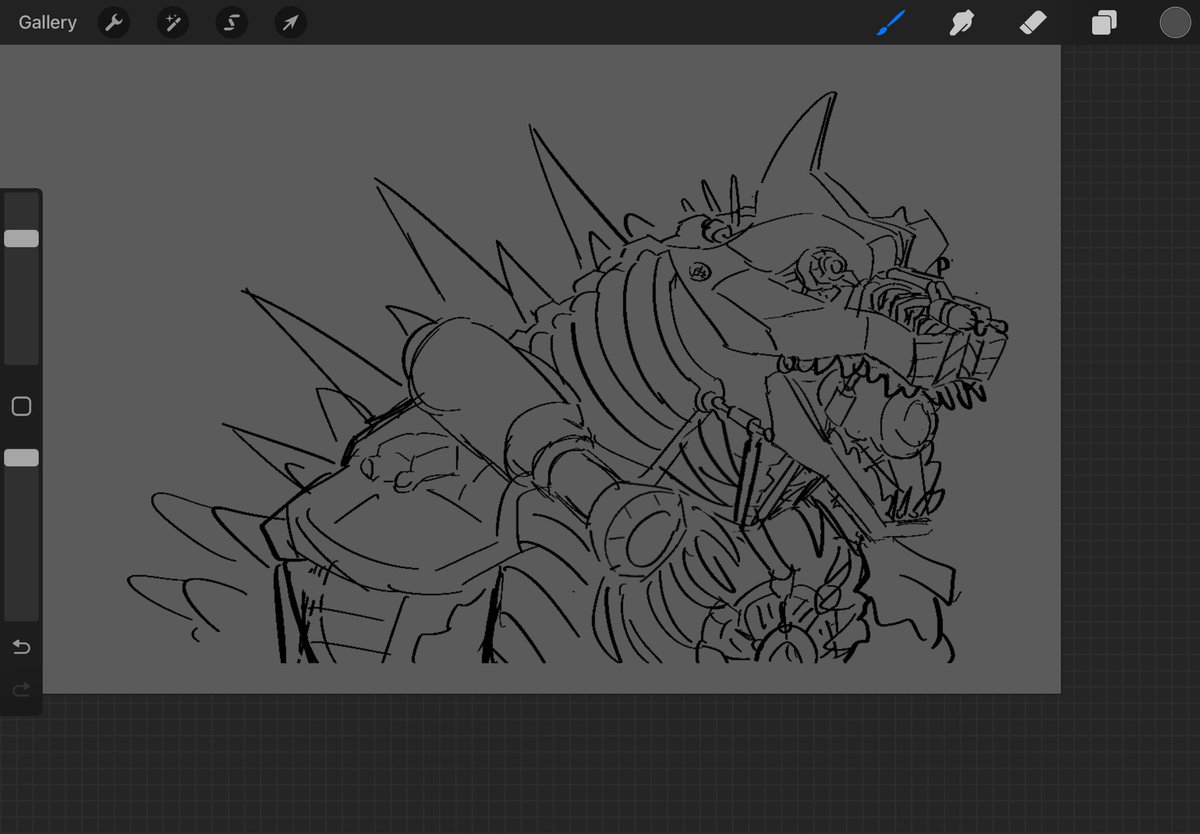Adjust the brush opacity slider handle
The image size is (1200, 834).
click(x=21, y=457)
